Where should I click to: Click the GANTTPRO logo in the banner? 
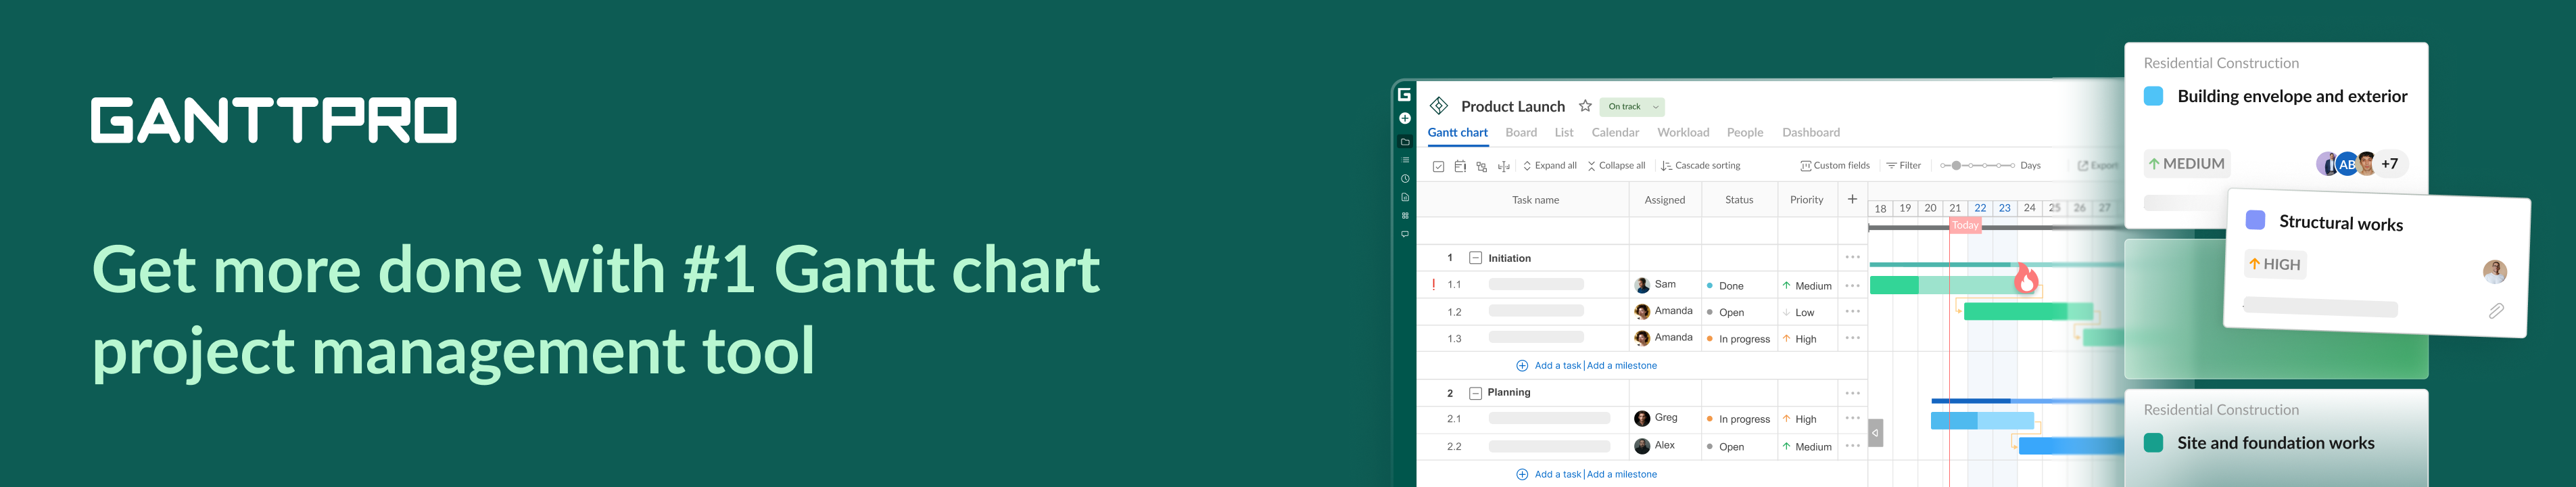pyautogui.click(x=274, y=120)
